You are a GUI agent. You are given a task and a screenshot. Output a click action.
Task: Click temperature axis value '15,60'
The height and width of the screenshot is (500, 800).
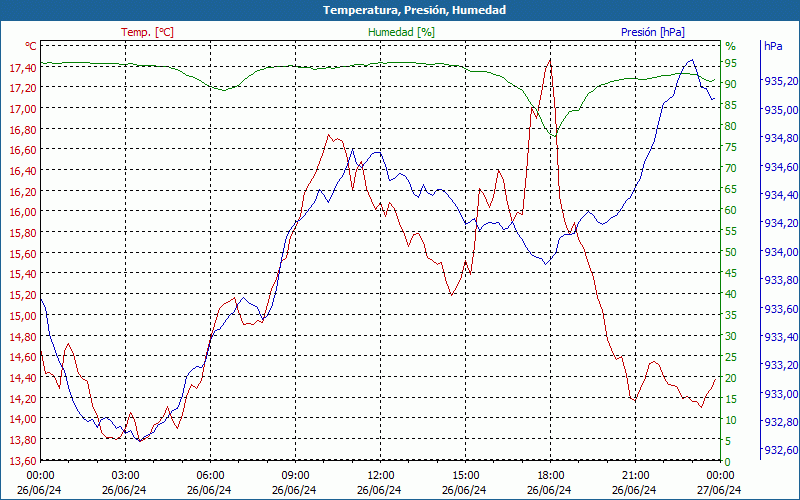23,254
